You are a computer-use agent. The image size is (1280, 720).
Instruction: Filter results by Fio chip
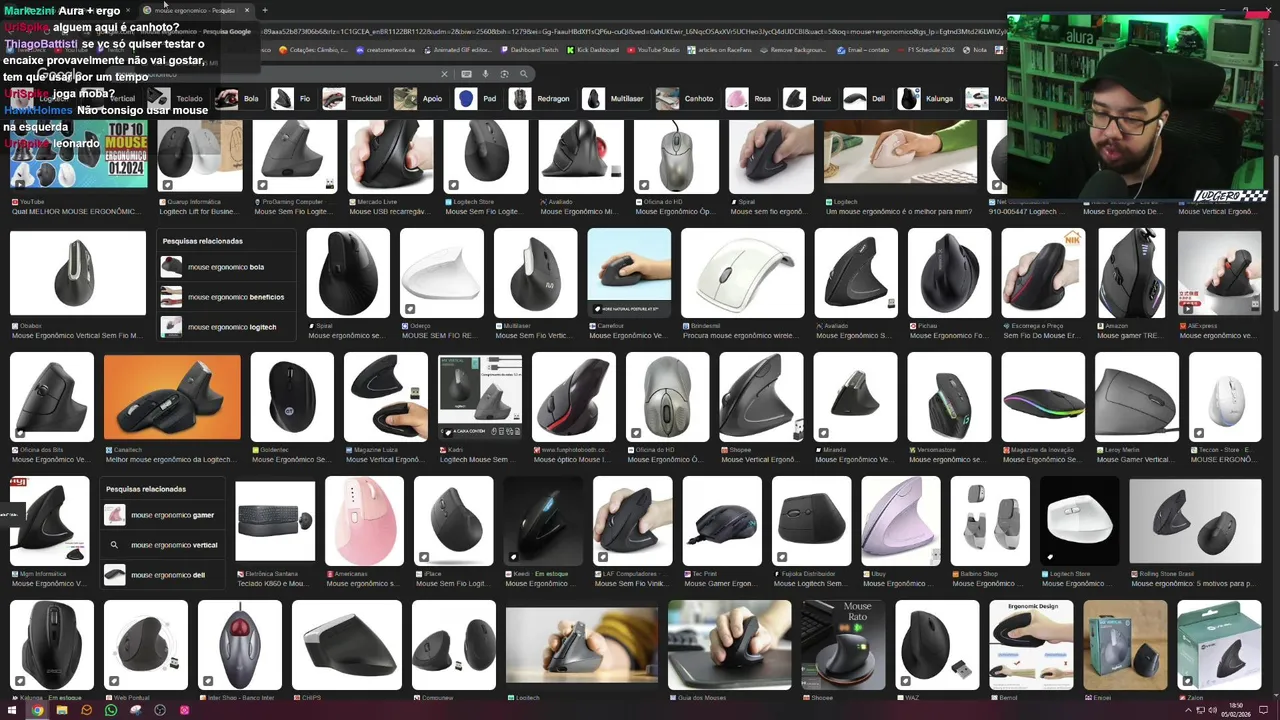[292, 98]
